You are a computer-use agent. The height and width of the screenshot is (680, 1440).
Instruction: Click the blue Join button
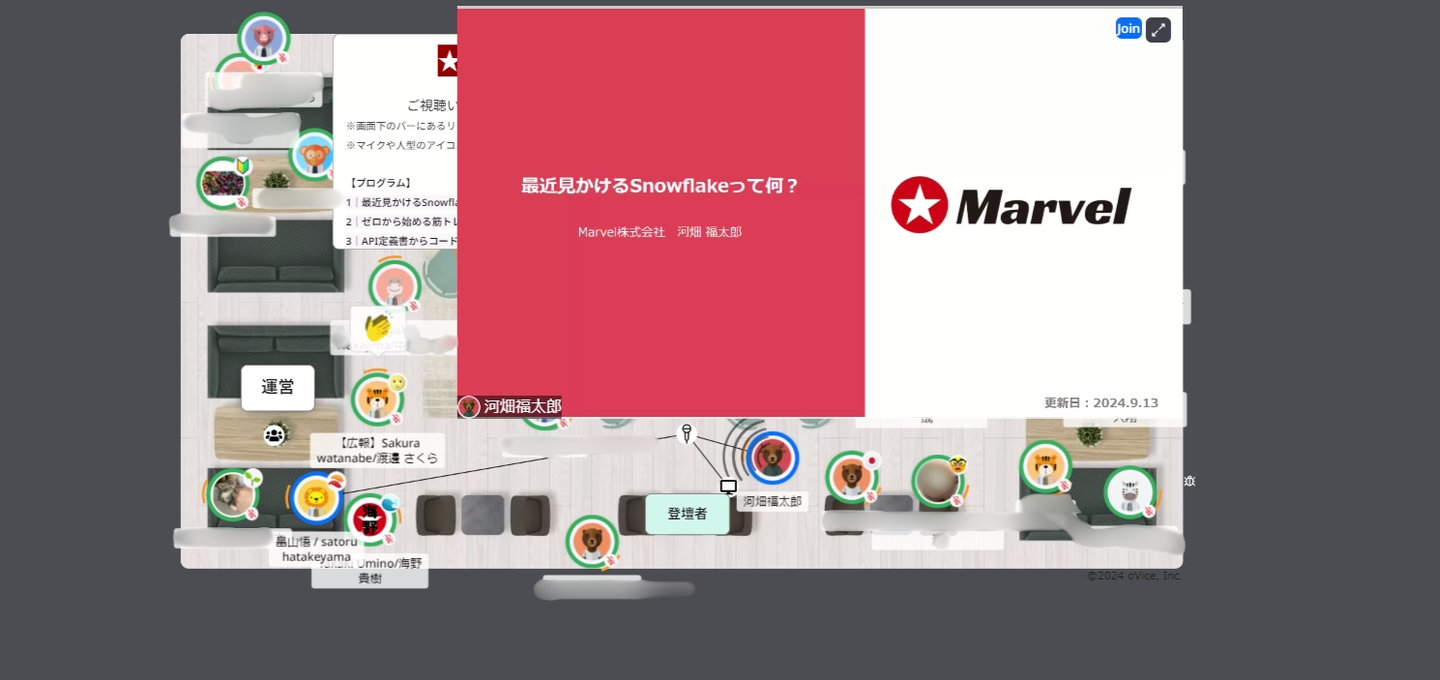(x=1128, y=28)
